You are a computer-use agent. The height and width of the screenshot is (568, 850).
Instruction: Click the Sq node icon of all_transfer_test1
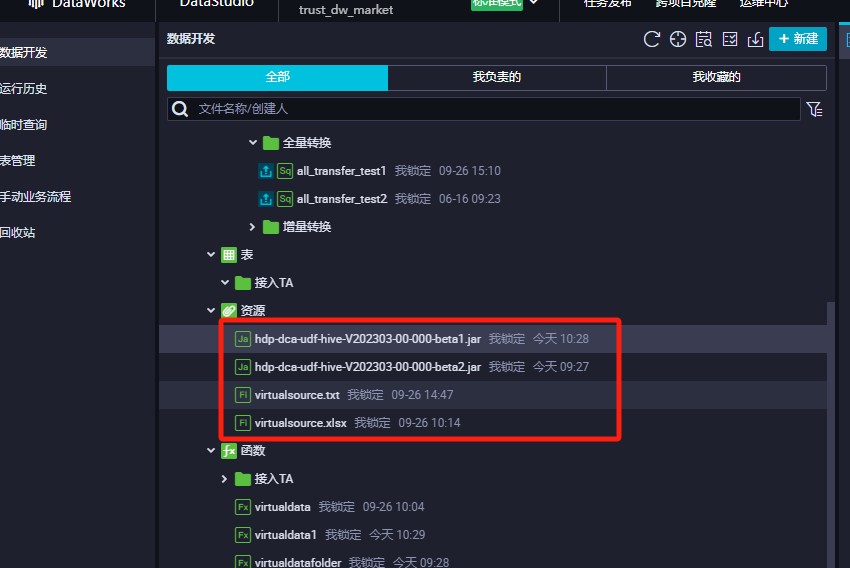(x=285, y=171)
